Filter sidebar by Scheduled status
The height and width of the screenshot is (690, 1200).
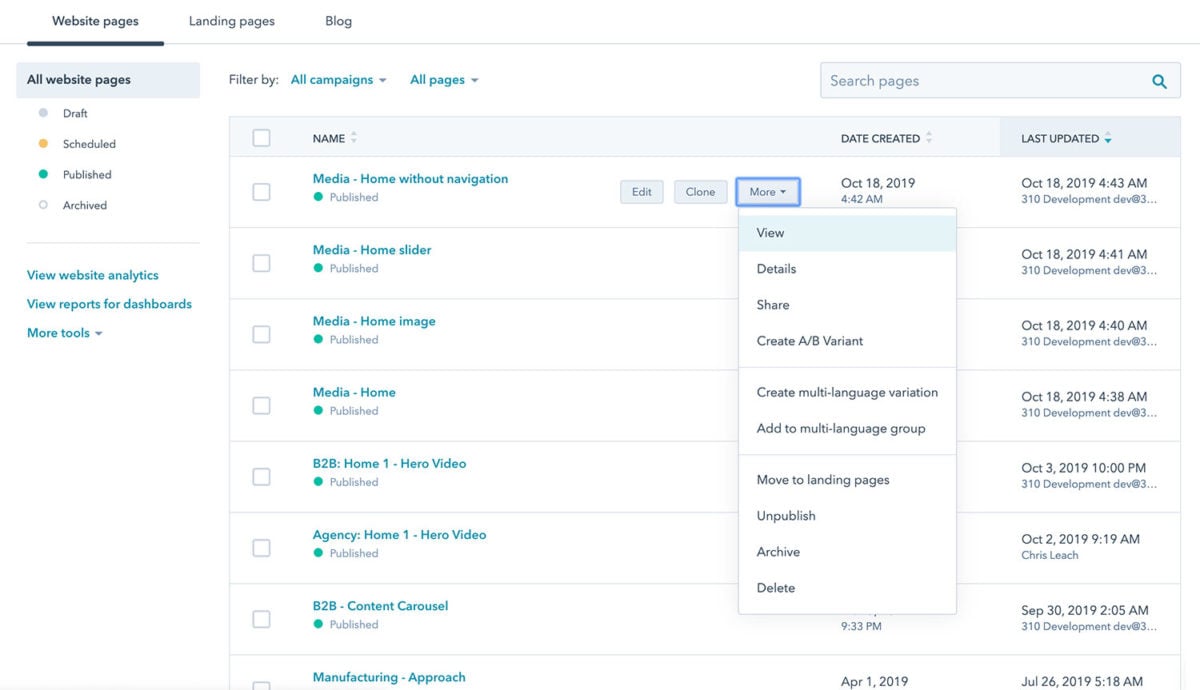pos(89,144)
